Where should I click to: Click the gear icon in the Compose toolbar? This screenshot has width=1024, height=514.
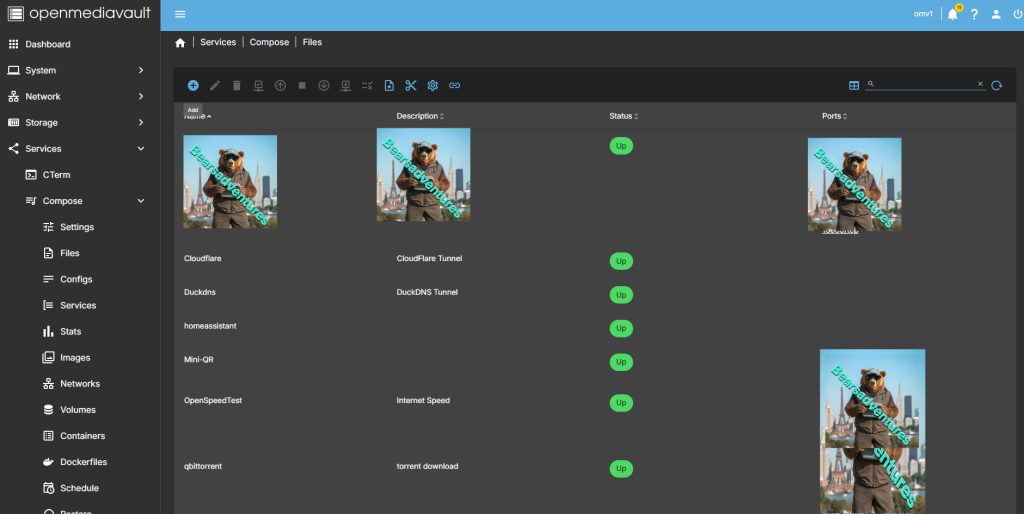433,86
